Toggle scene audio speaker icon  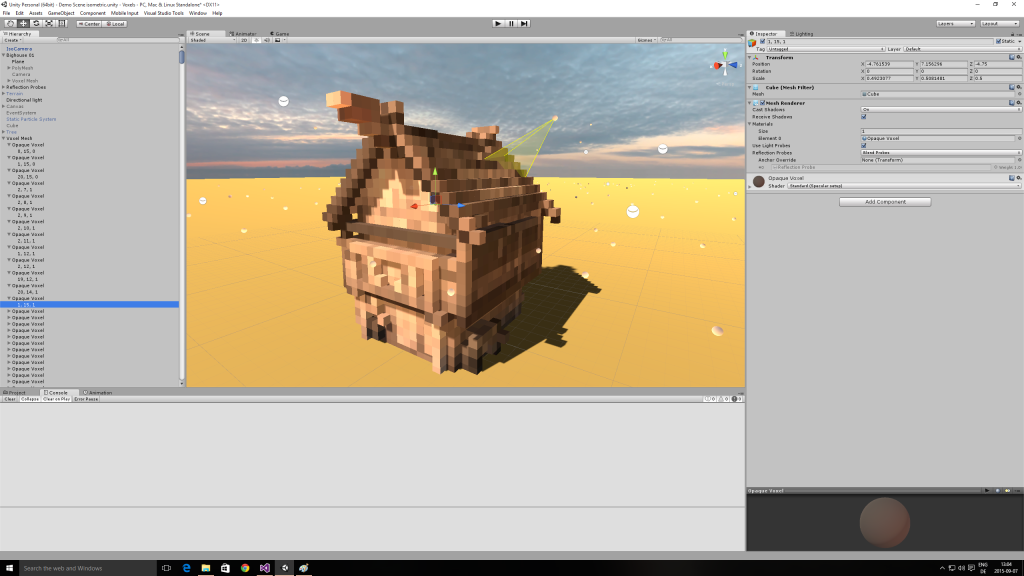(266, 40)
